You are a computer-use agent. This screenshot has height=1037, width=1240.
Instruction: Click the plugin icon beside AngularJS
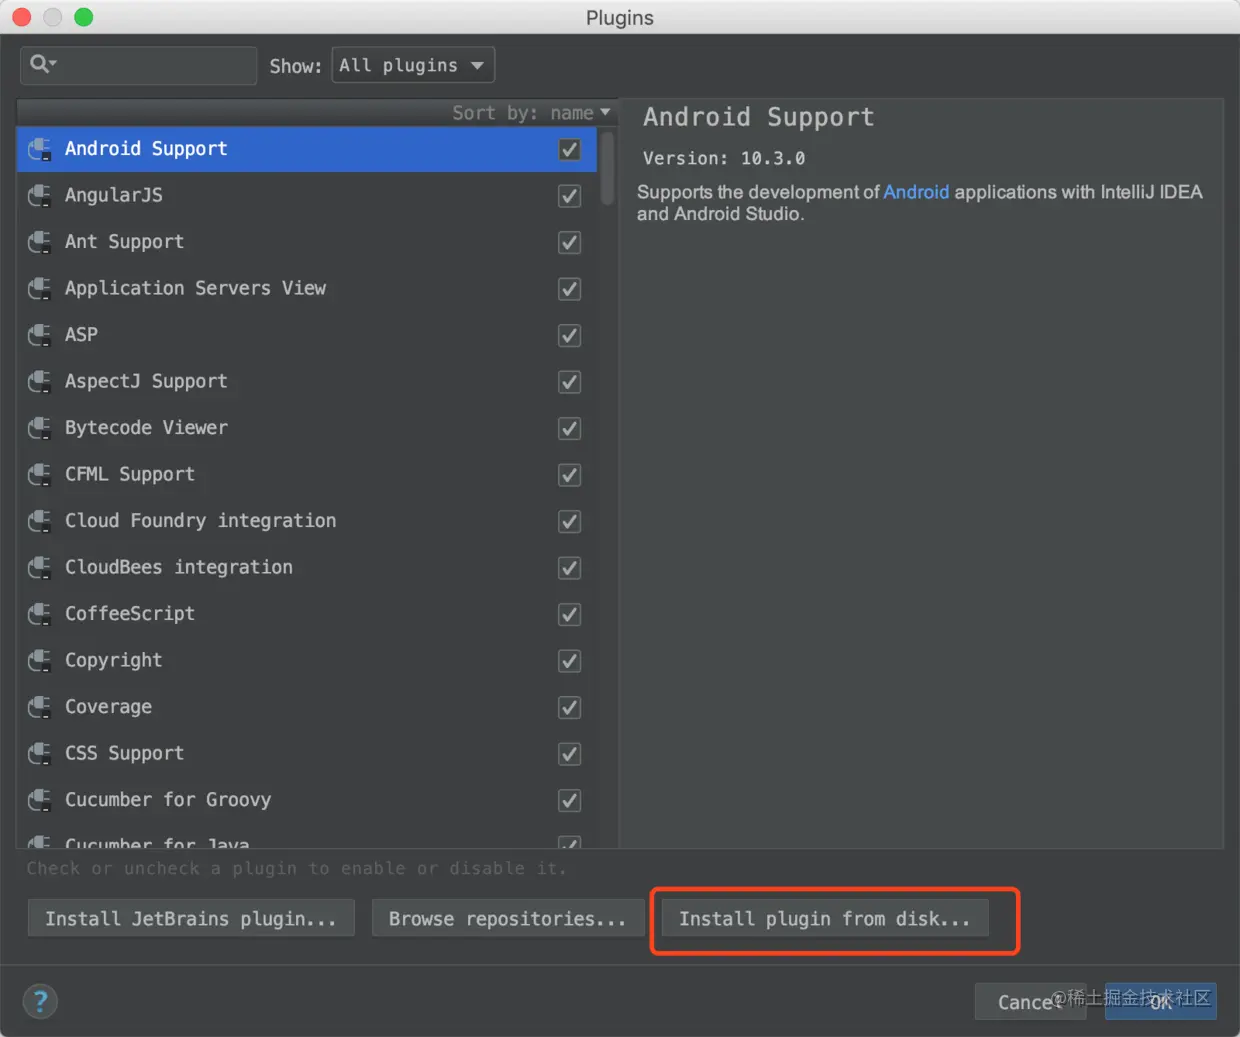pyautogui.click(x=40, y=195)
